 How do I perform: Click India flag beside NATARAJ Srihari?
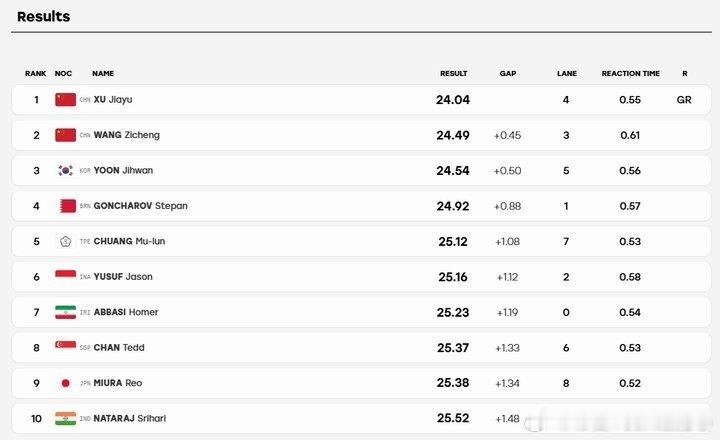point(65,418)
